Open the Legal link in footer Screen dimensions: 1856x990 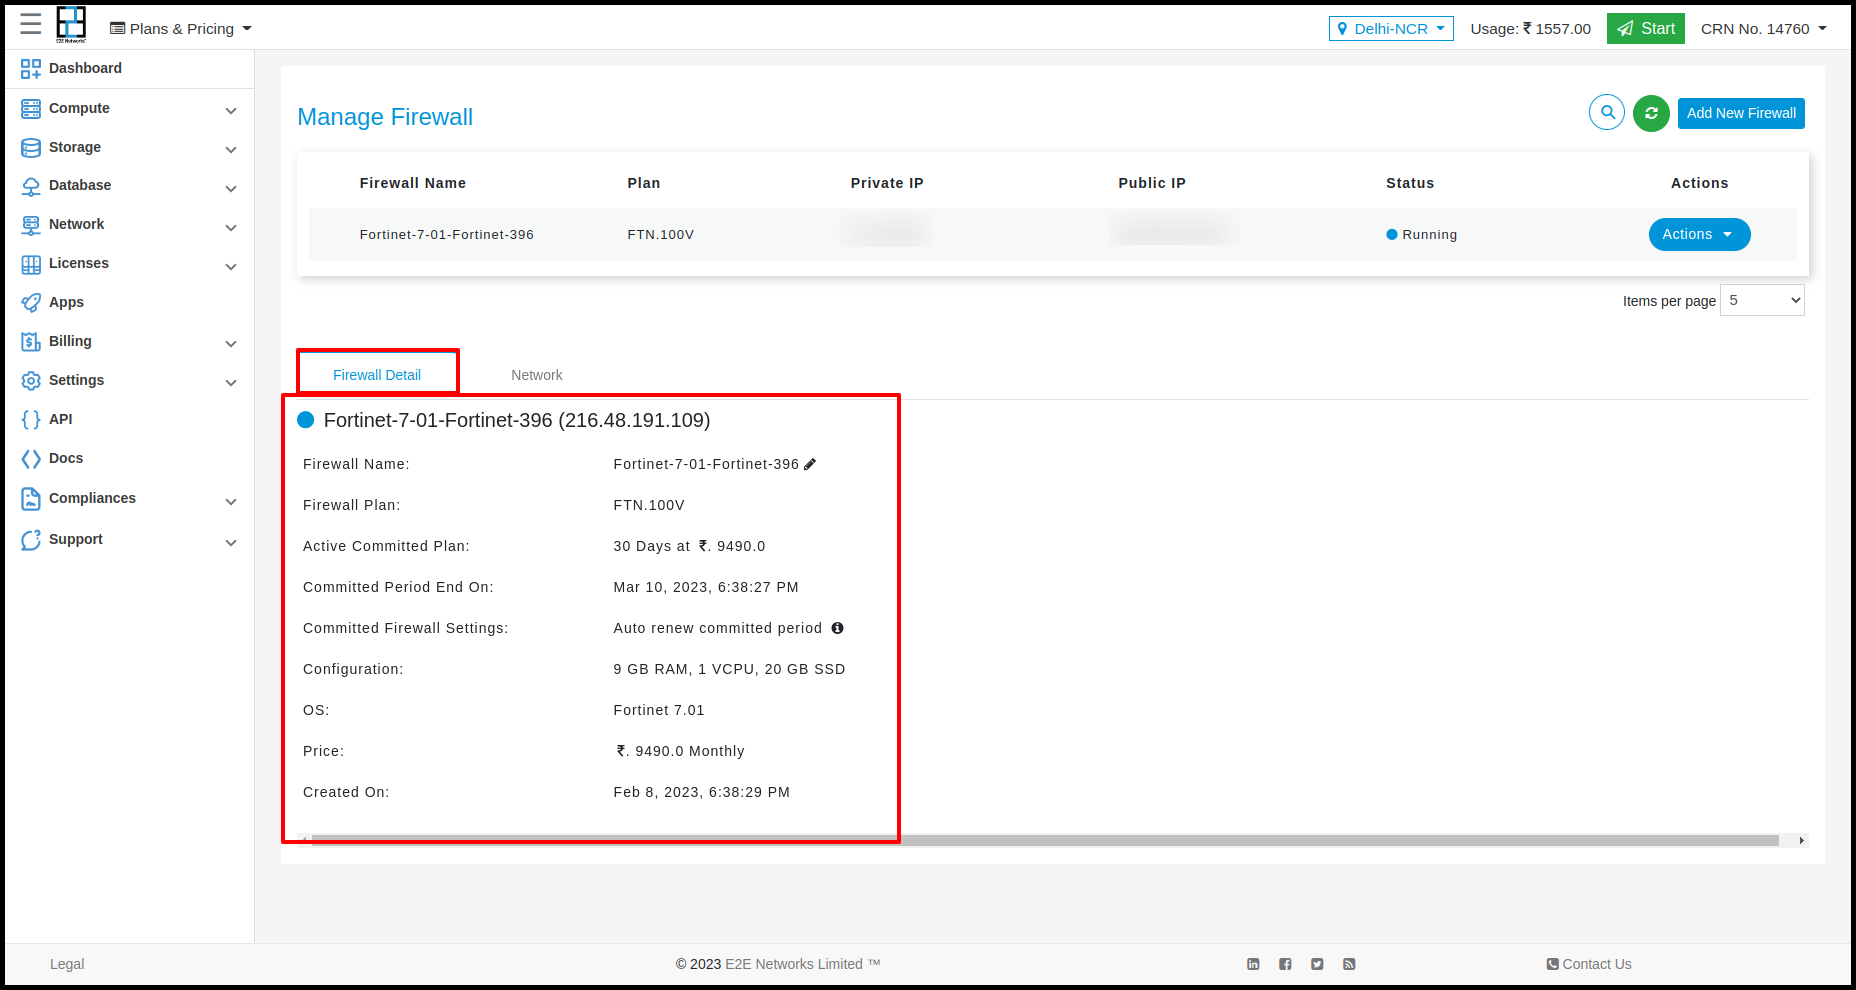67,964
